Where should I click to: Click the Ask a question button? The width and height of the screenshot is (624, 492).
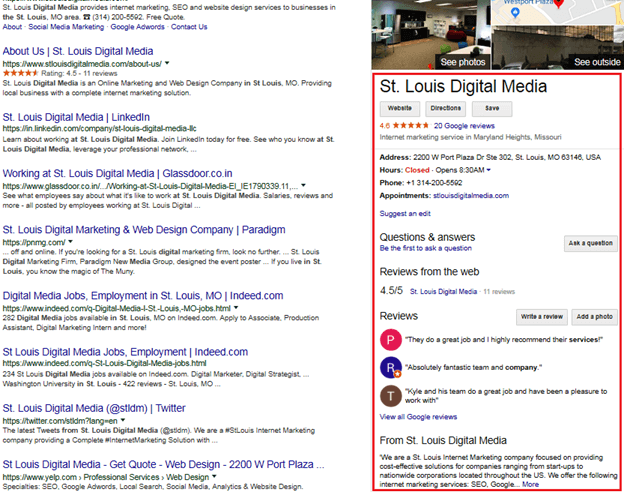pos(590,243)
